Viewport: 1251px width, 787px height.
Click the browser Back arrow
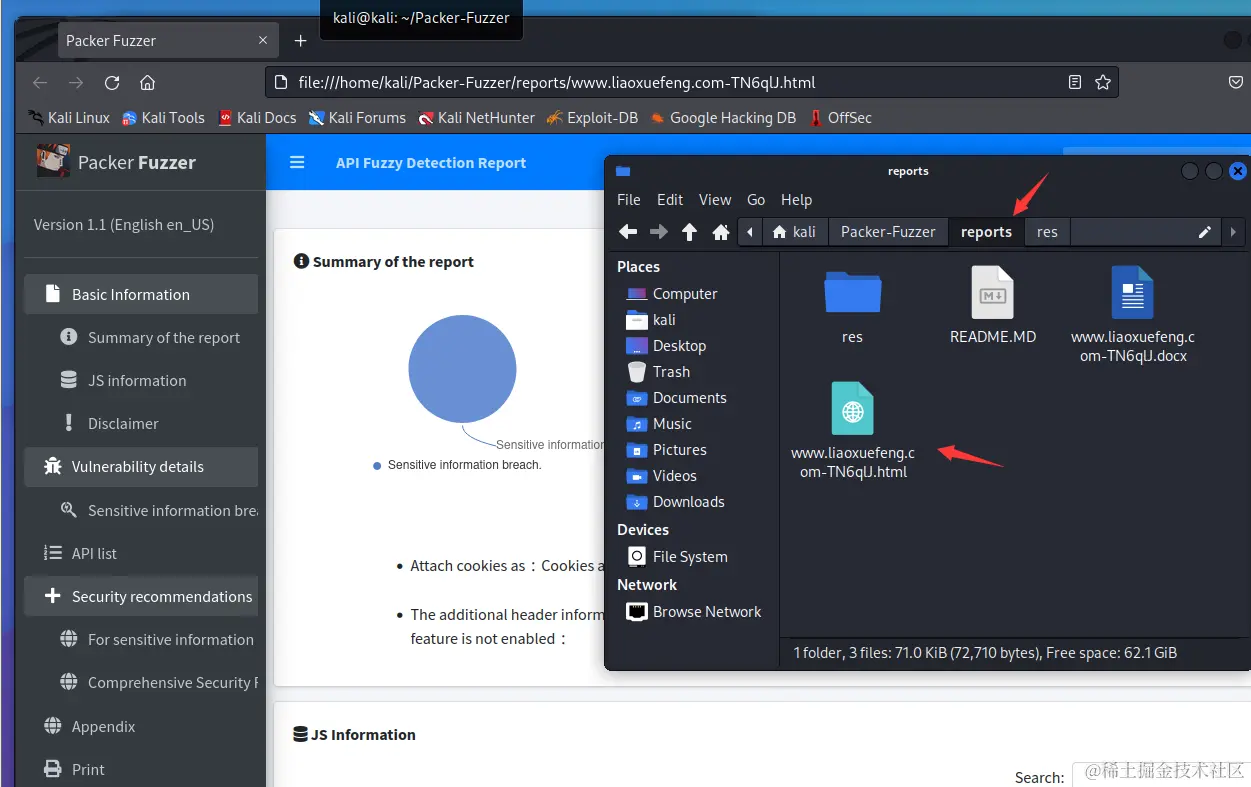[40, 83]
